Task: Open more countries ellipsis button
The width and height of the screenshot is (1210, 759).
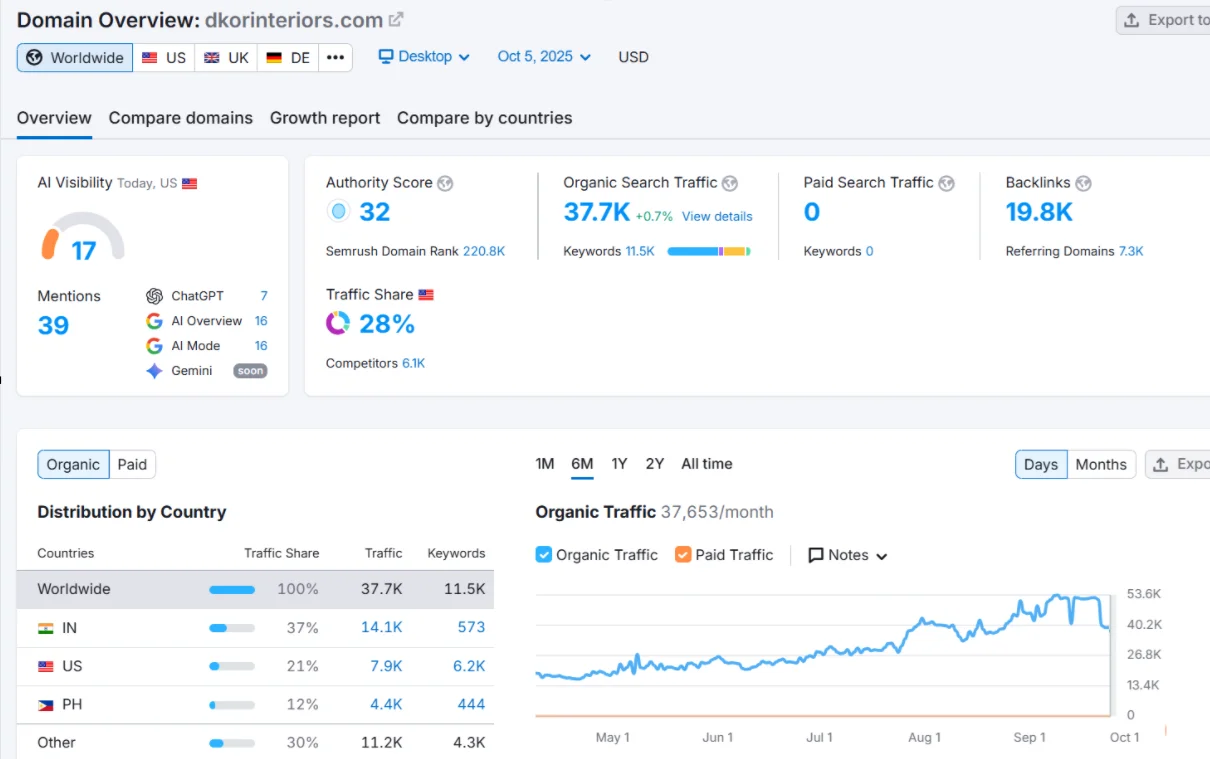Action: 335,58
